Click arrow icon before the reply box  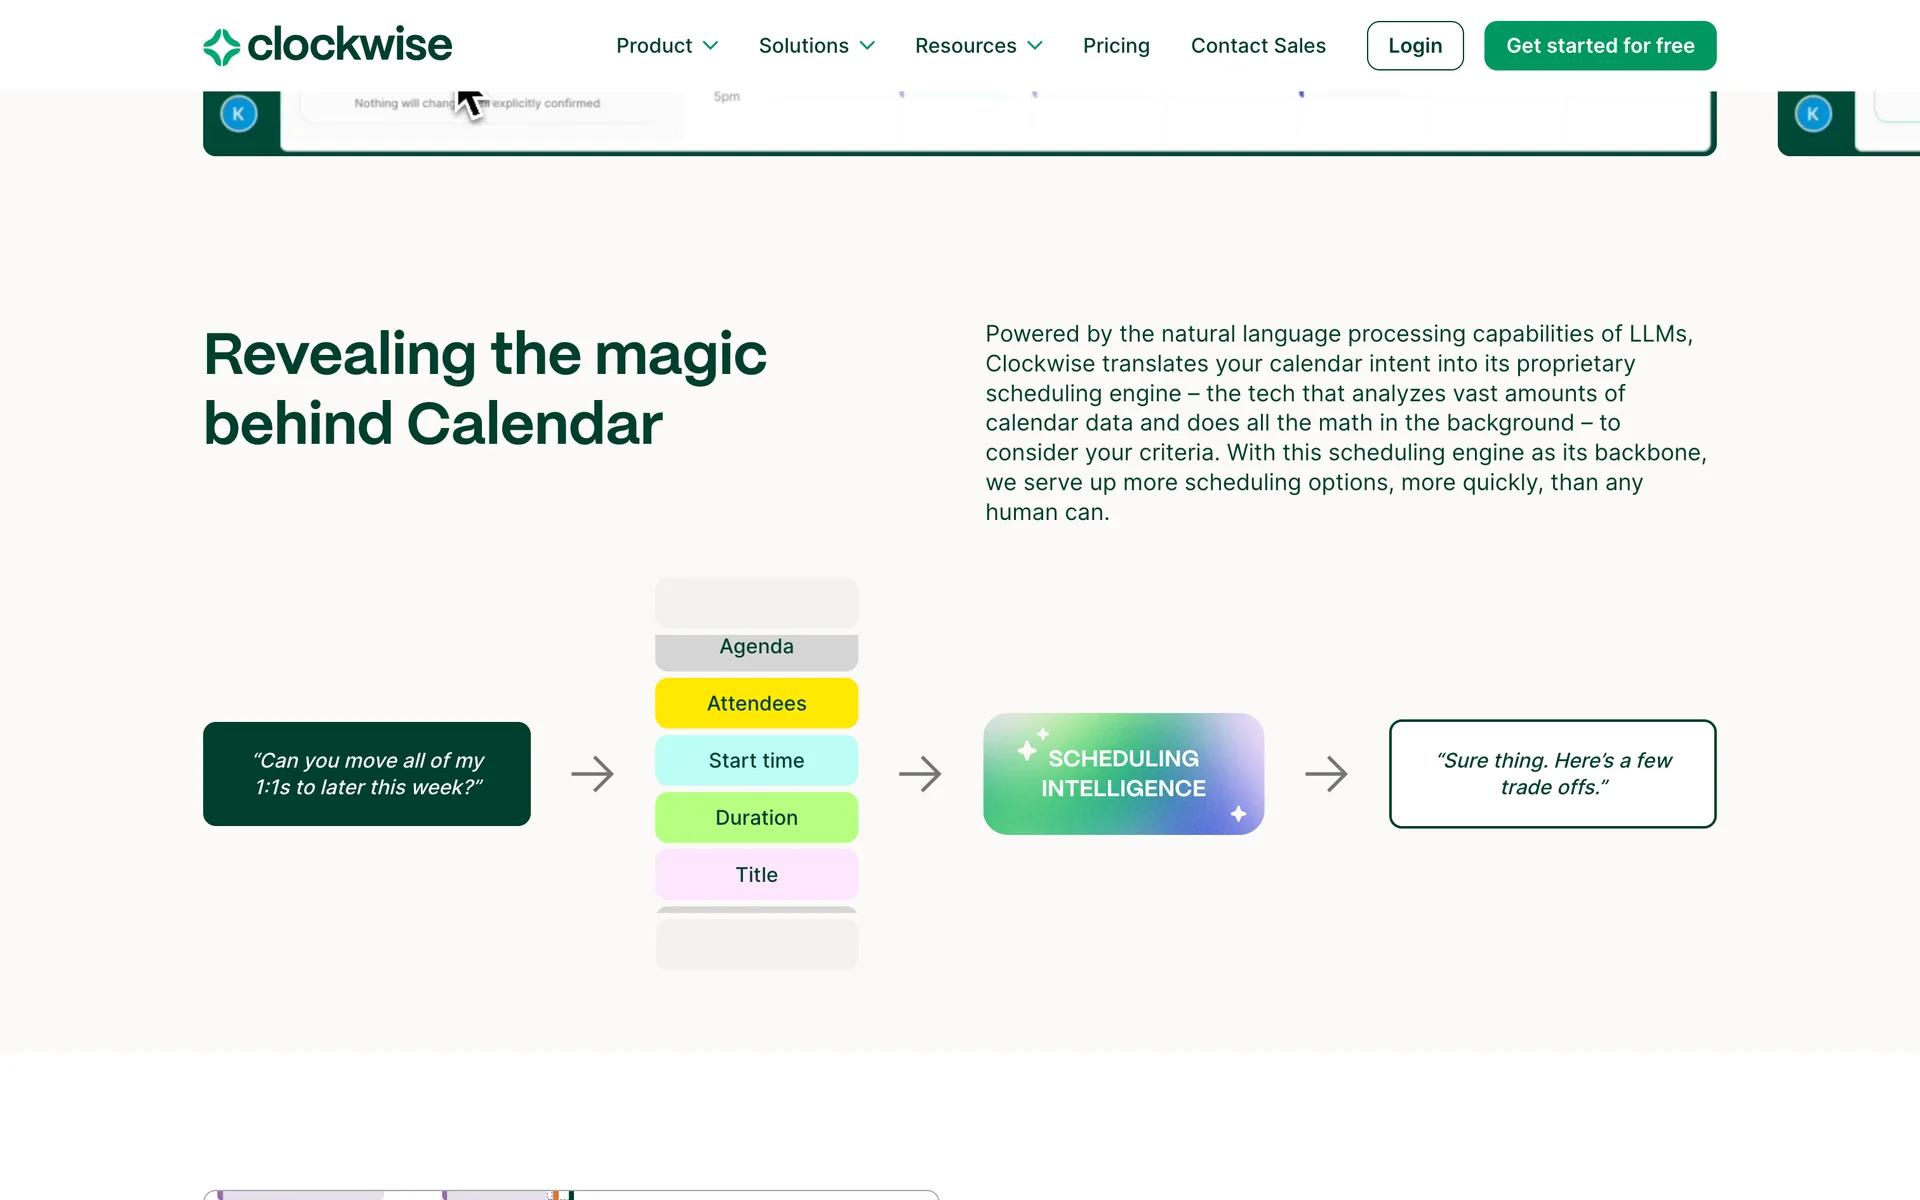1326,774
